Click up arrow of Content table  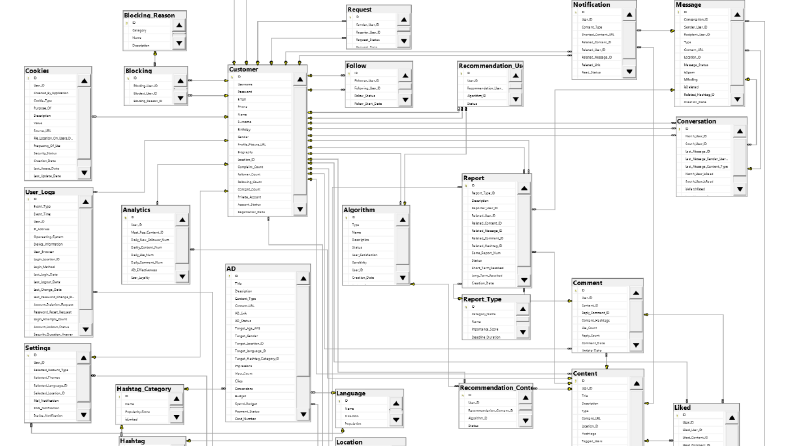(x=636, y=384)
